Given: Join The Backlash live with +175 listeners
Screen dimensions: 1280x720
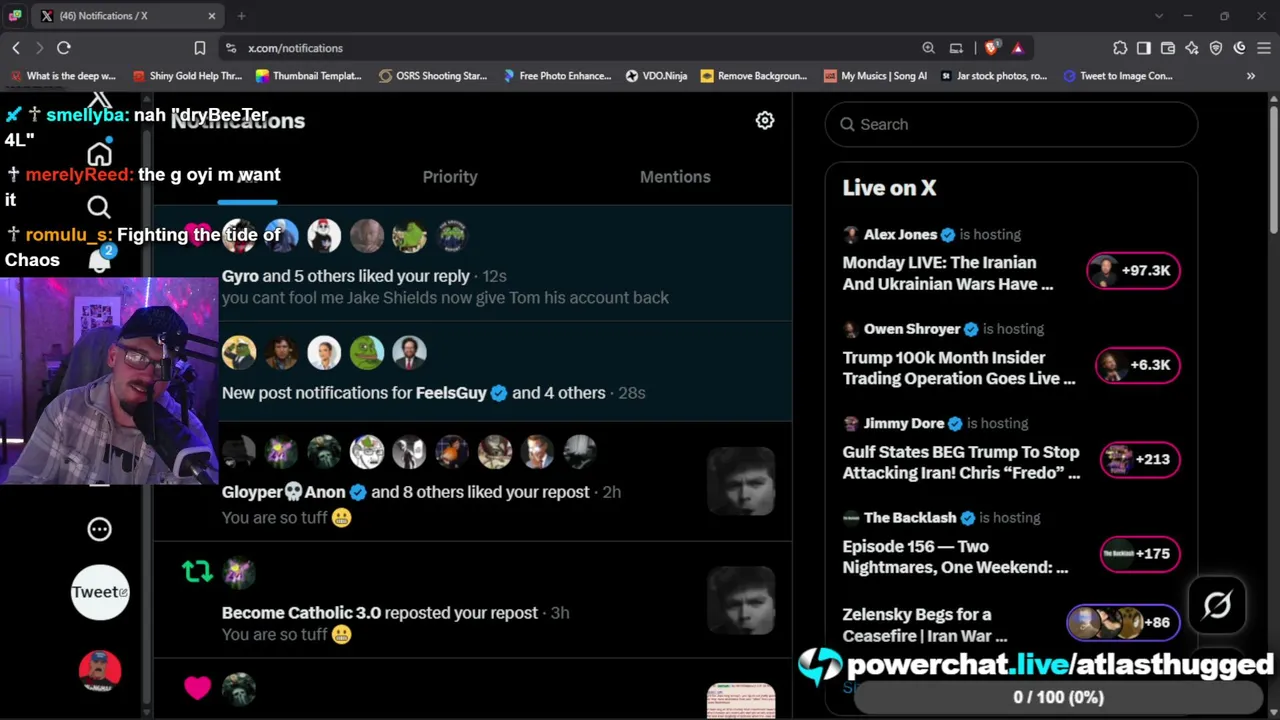Looking at the screenshot, I should click(x=1140, y=553).
